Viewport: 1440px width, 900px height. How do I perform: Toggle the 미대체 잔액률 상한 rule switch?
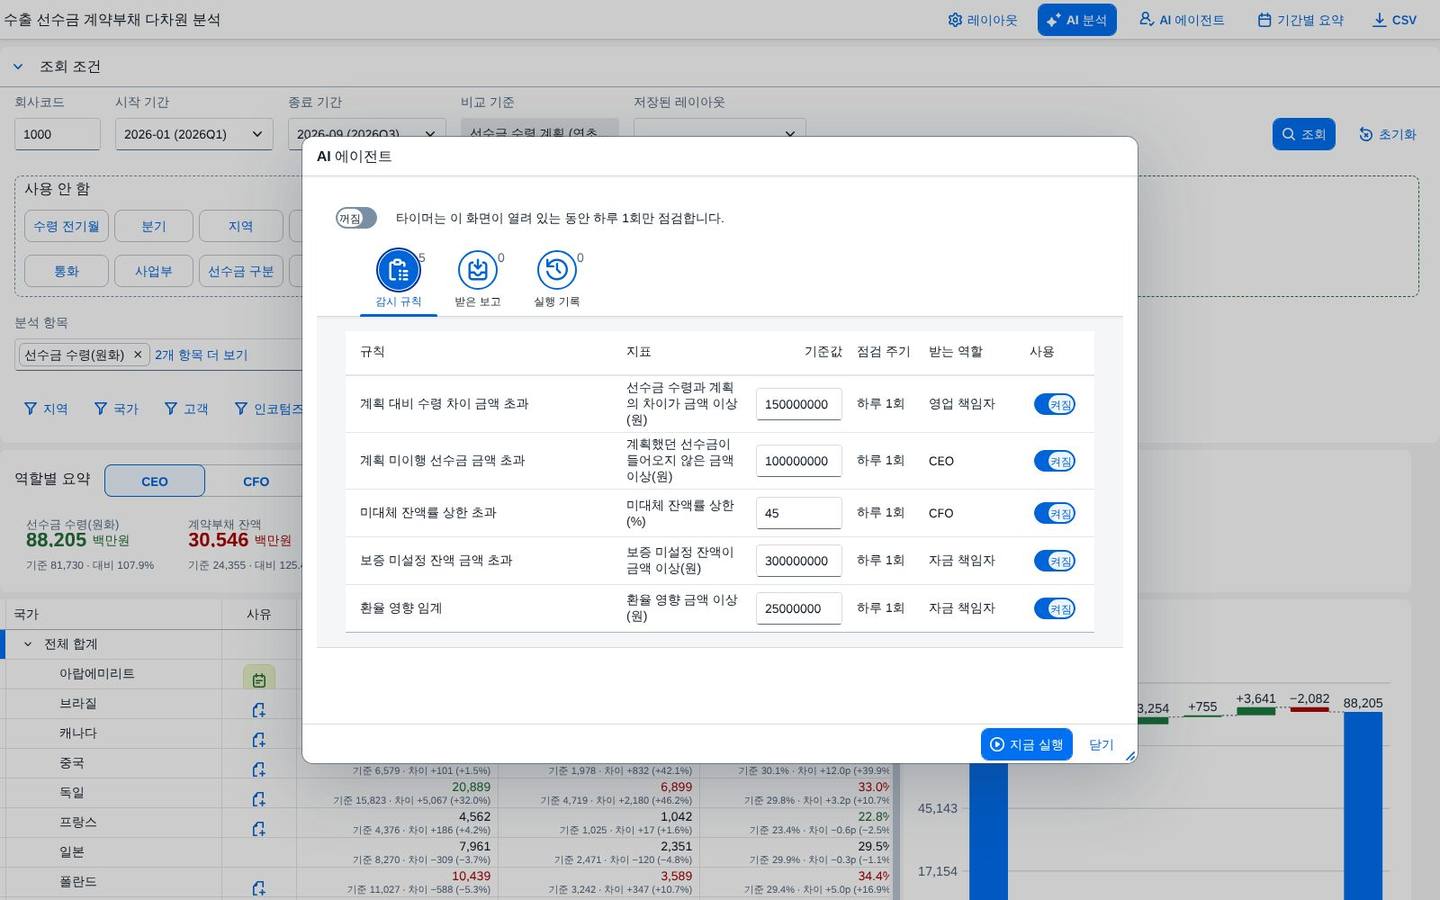point(1054,513)
